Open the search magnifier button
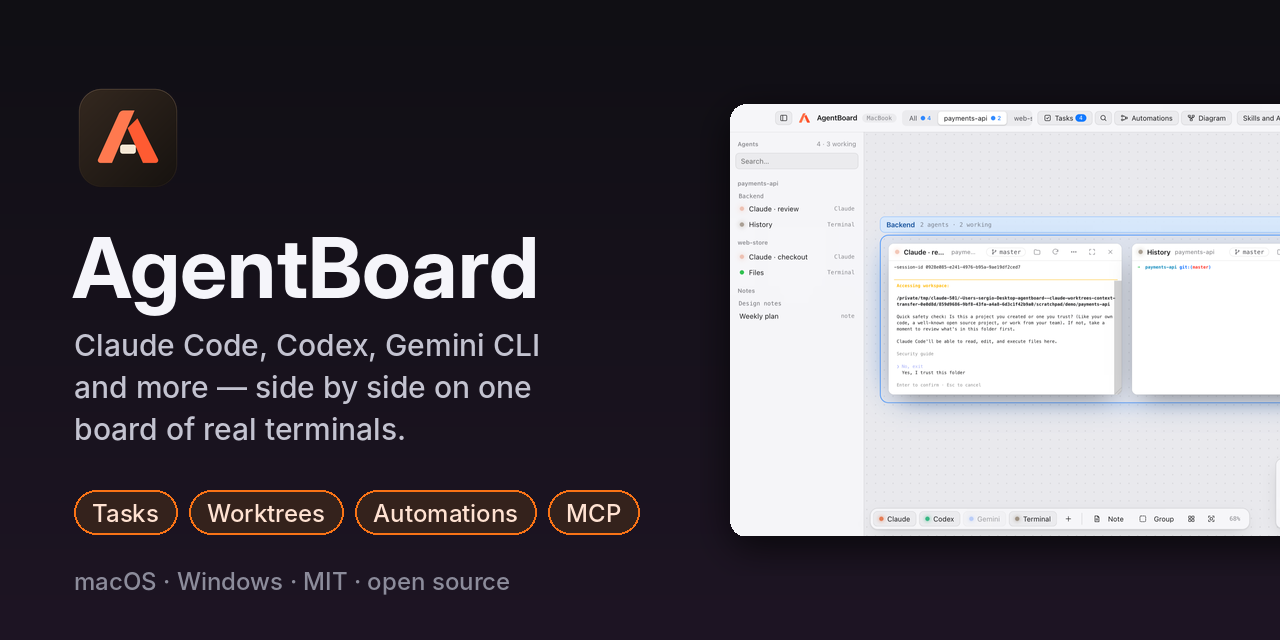The height and width of the screenshot is (640, 1280). coord(1103,118)
